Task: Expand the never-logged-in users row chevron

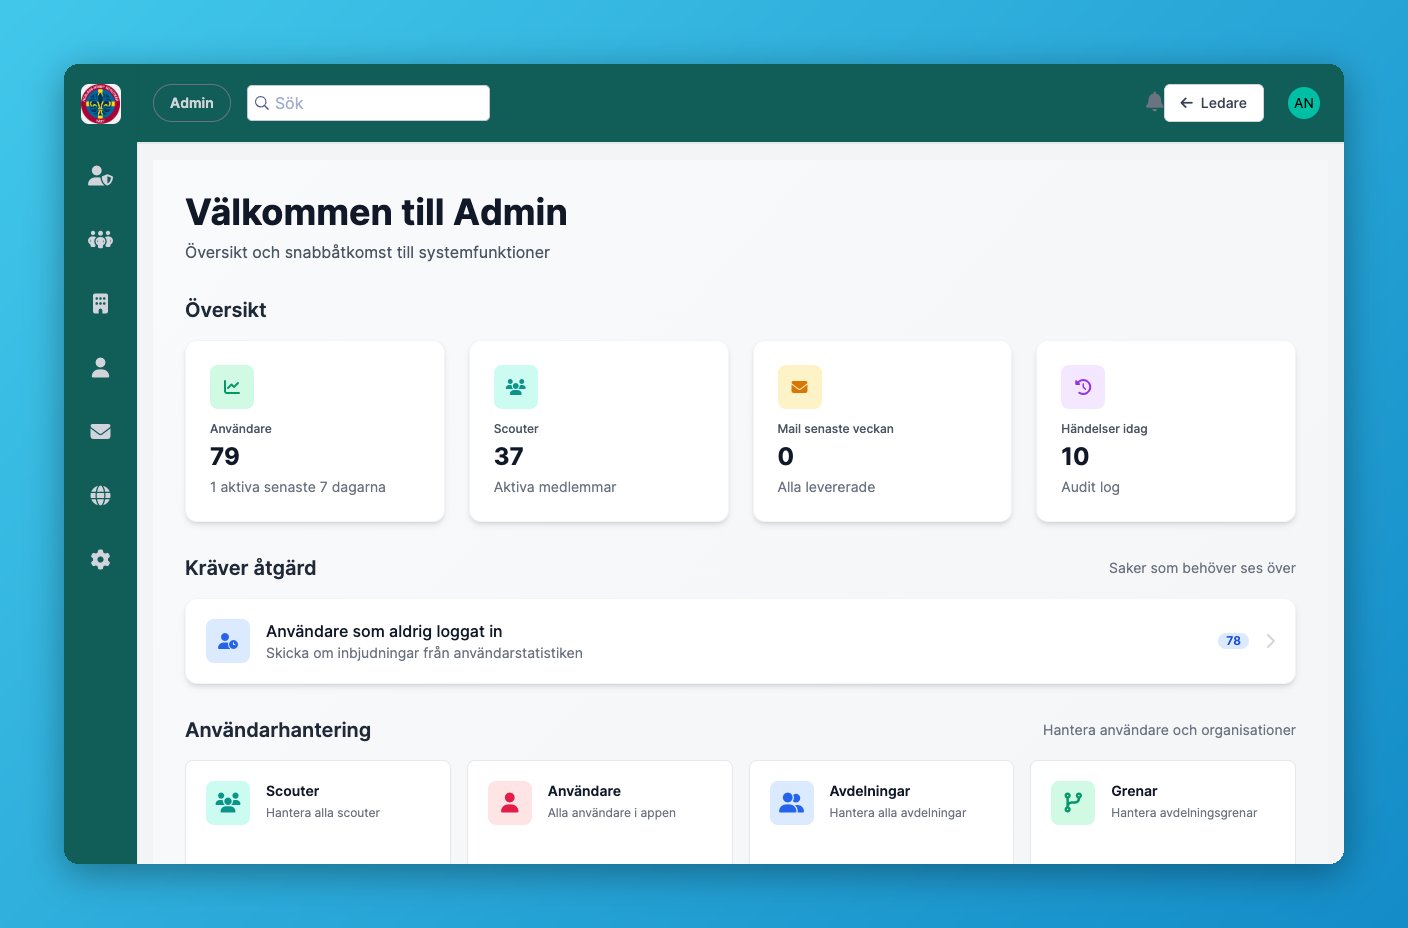Action: [x=1271, y=641]
